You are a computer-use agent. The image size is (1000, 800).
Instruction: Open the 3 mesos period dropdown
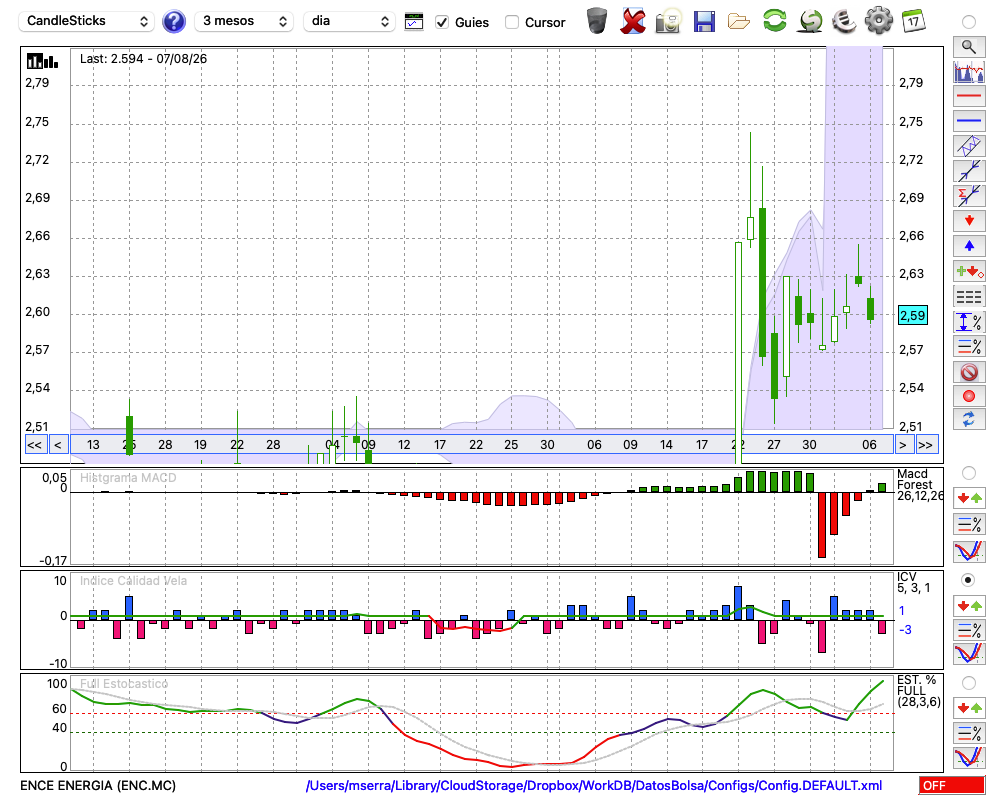pos(244,21)
